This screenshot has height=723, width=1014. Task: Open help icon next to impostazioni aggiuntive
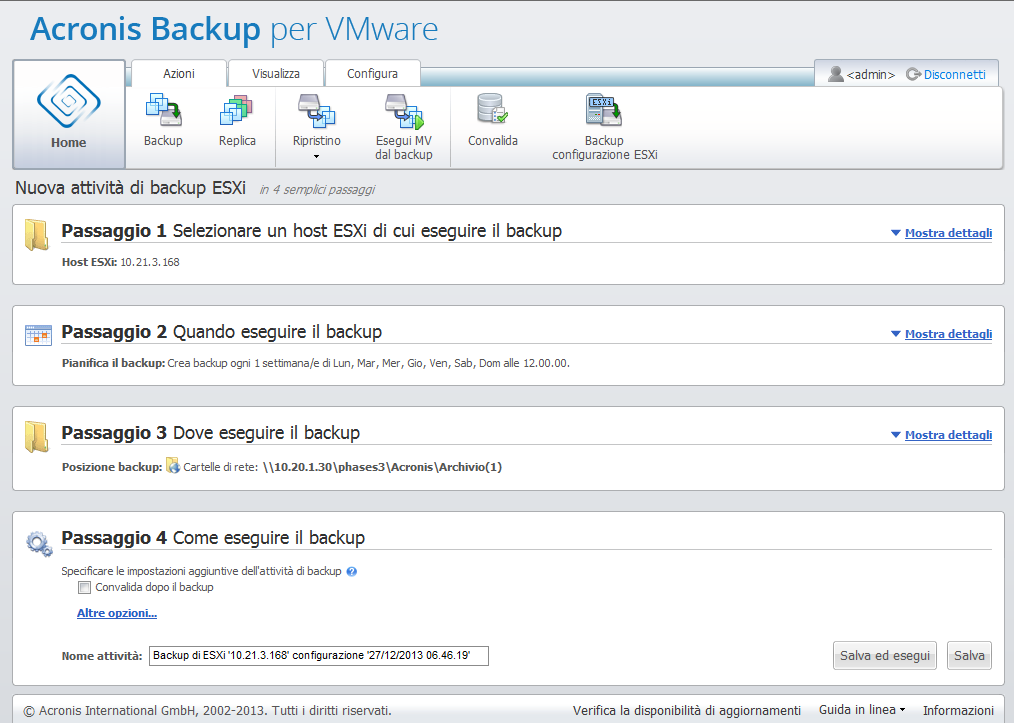pos(352,571)
